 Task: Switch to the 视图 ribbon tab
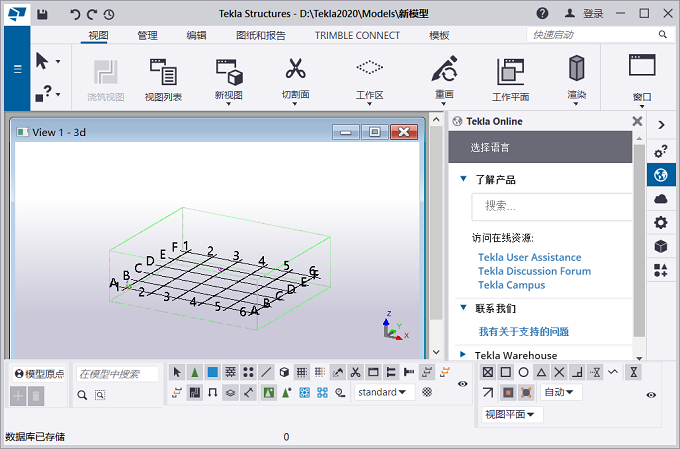click(x=98, y=36)
